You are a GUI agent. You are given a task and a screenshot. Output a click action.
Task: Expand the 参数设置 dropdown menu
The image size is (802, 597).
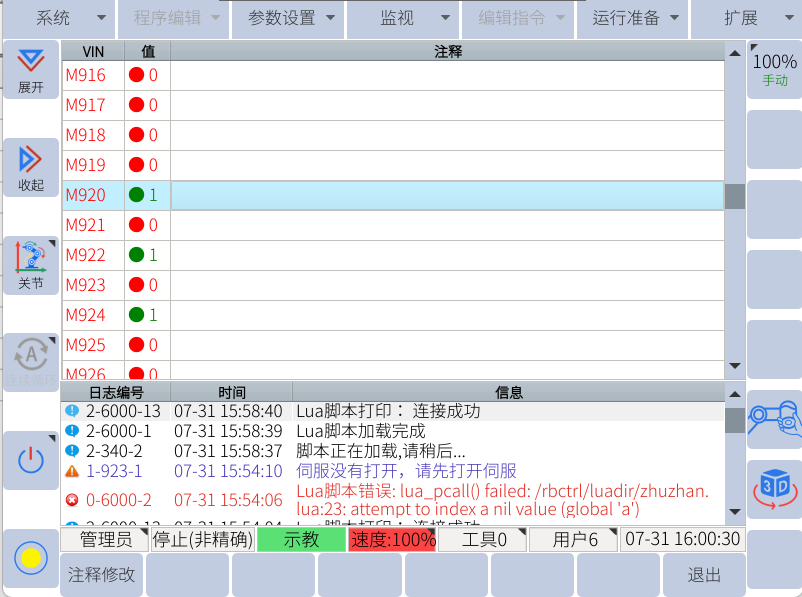(x=287, y=18)
